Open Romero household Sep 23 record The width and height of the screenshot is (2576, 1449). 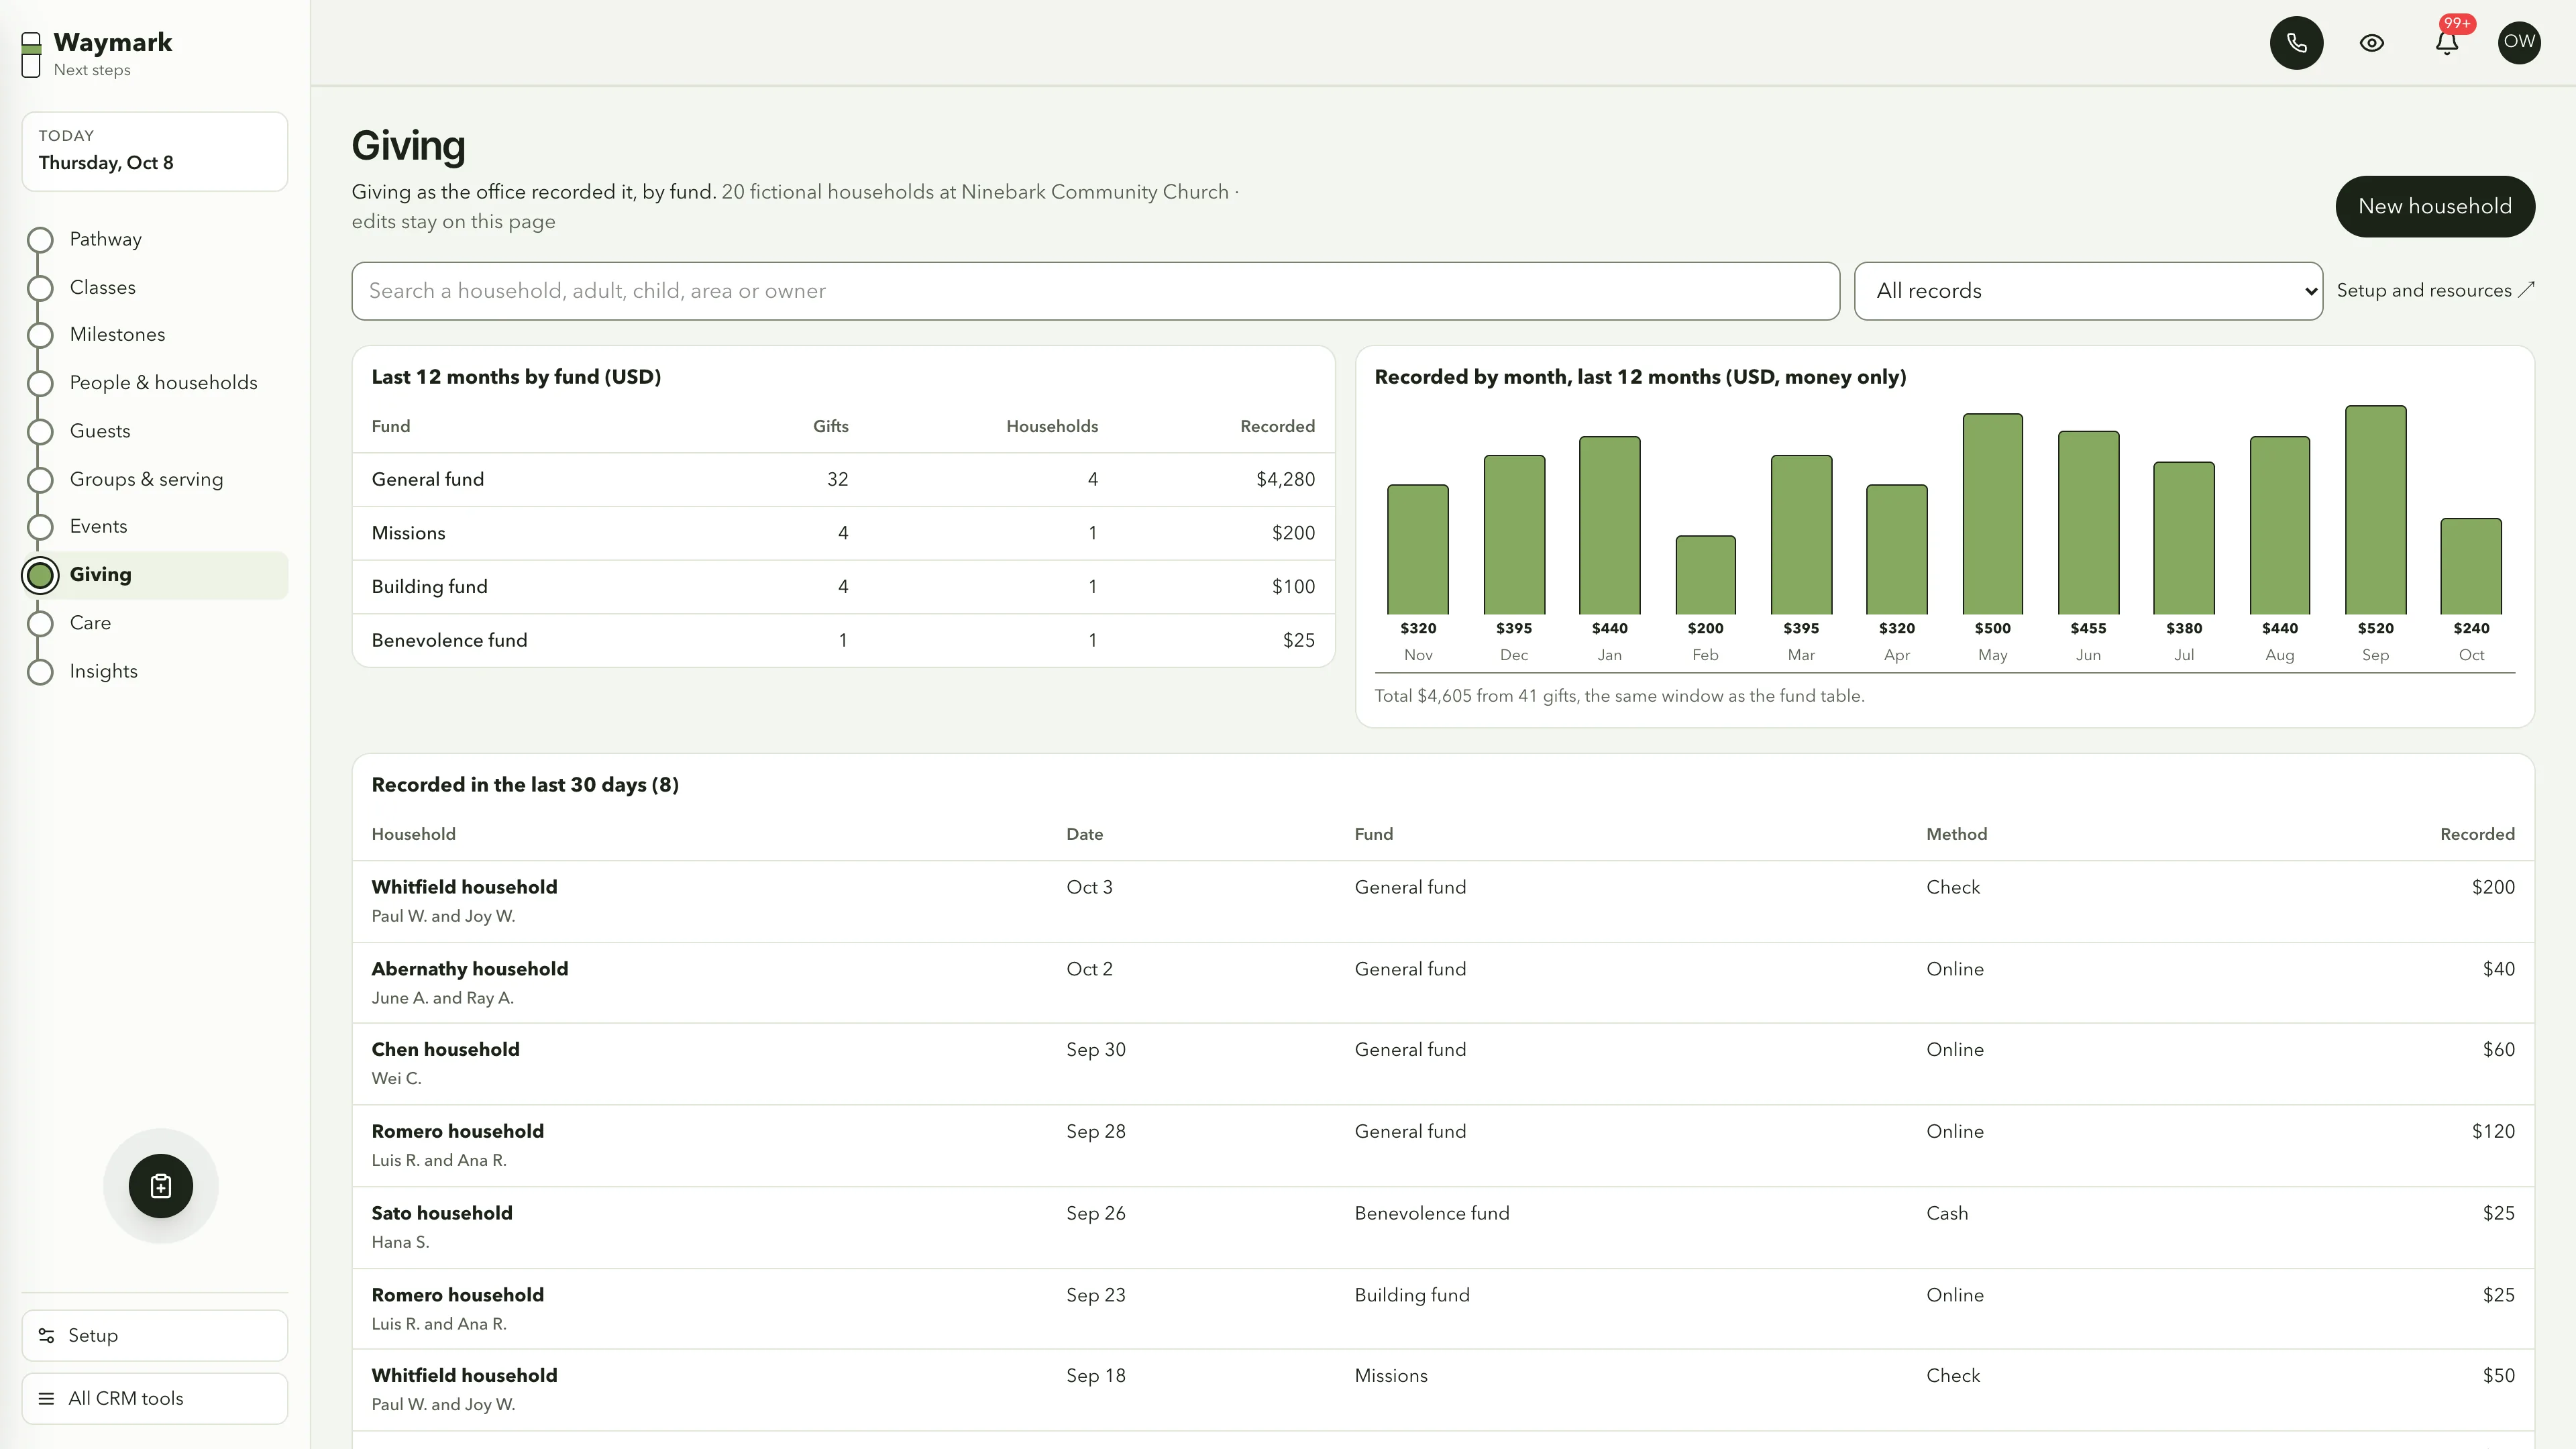coord(1443,1309)
